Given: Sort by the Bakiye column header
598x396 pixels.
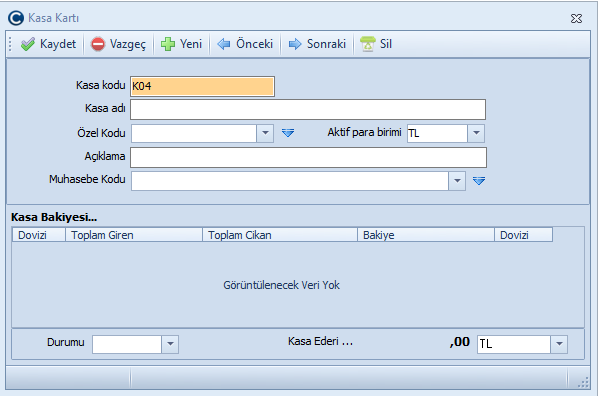Looking at the screenshot, I should pos(426,235).
